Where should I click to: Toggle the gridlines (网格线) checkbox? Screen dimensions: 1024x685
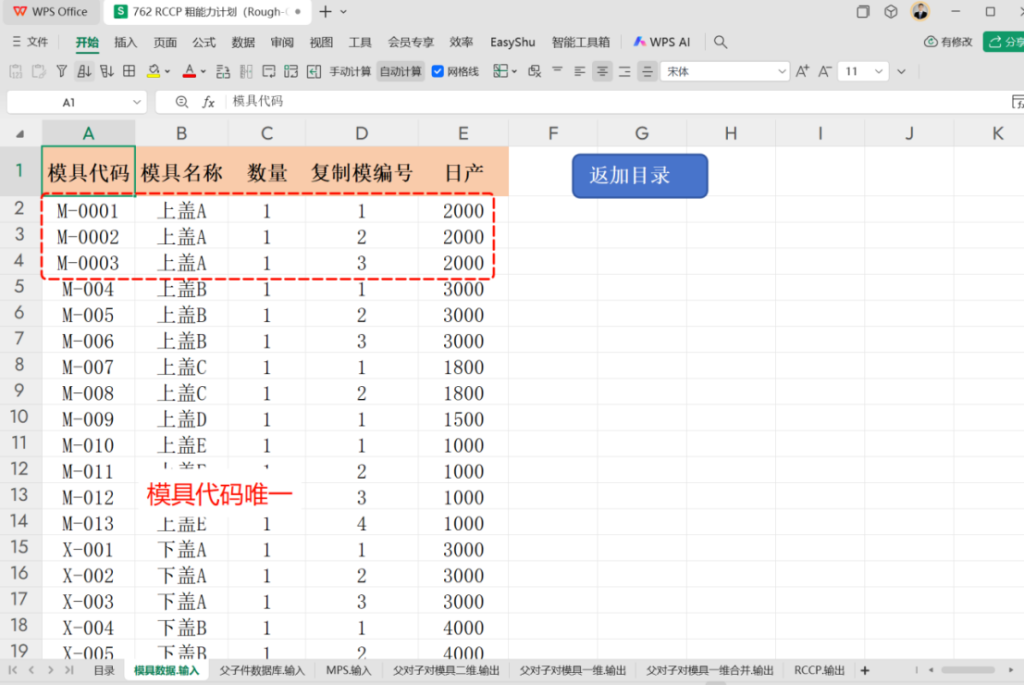tap(438, 72)
